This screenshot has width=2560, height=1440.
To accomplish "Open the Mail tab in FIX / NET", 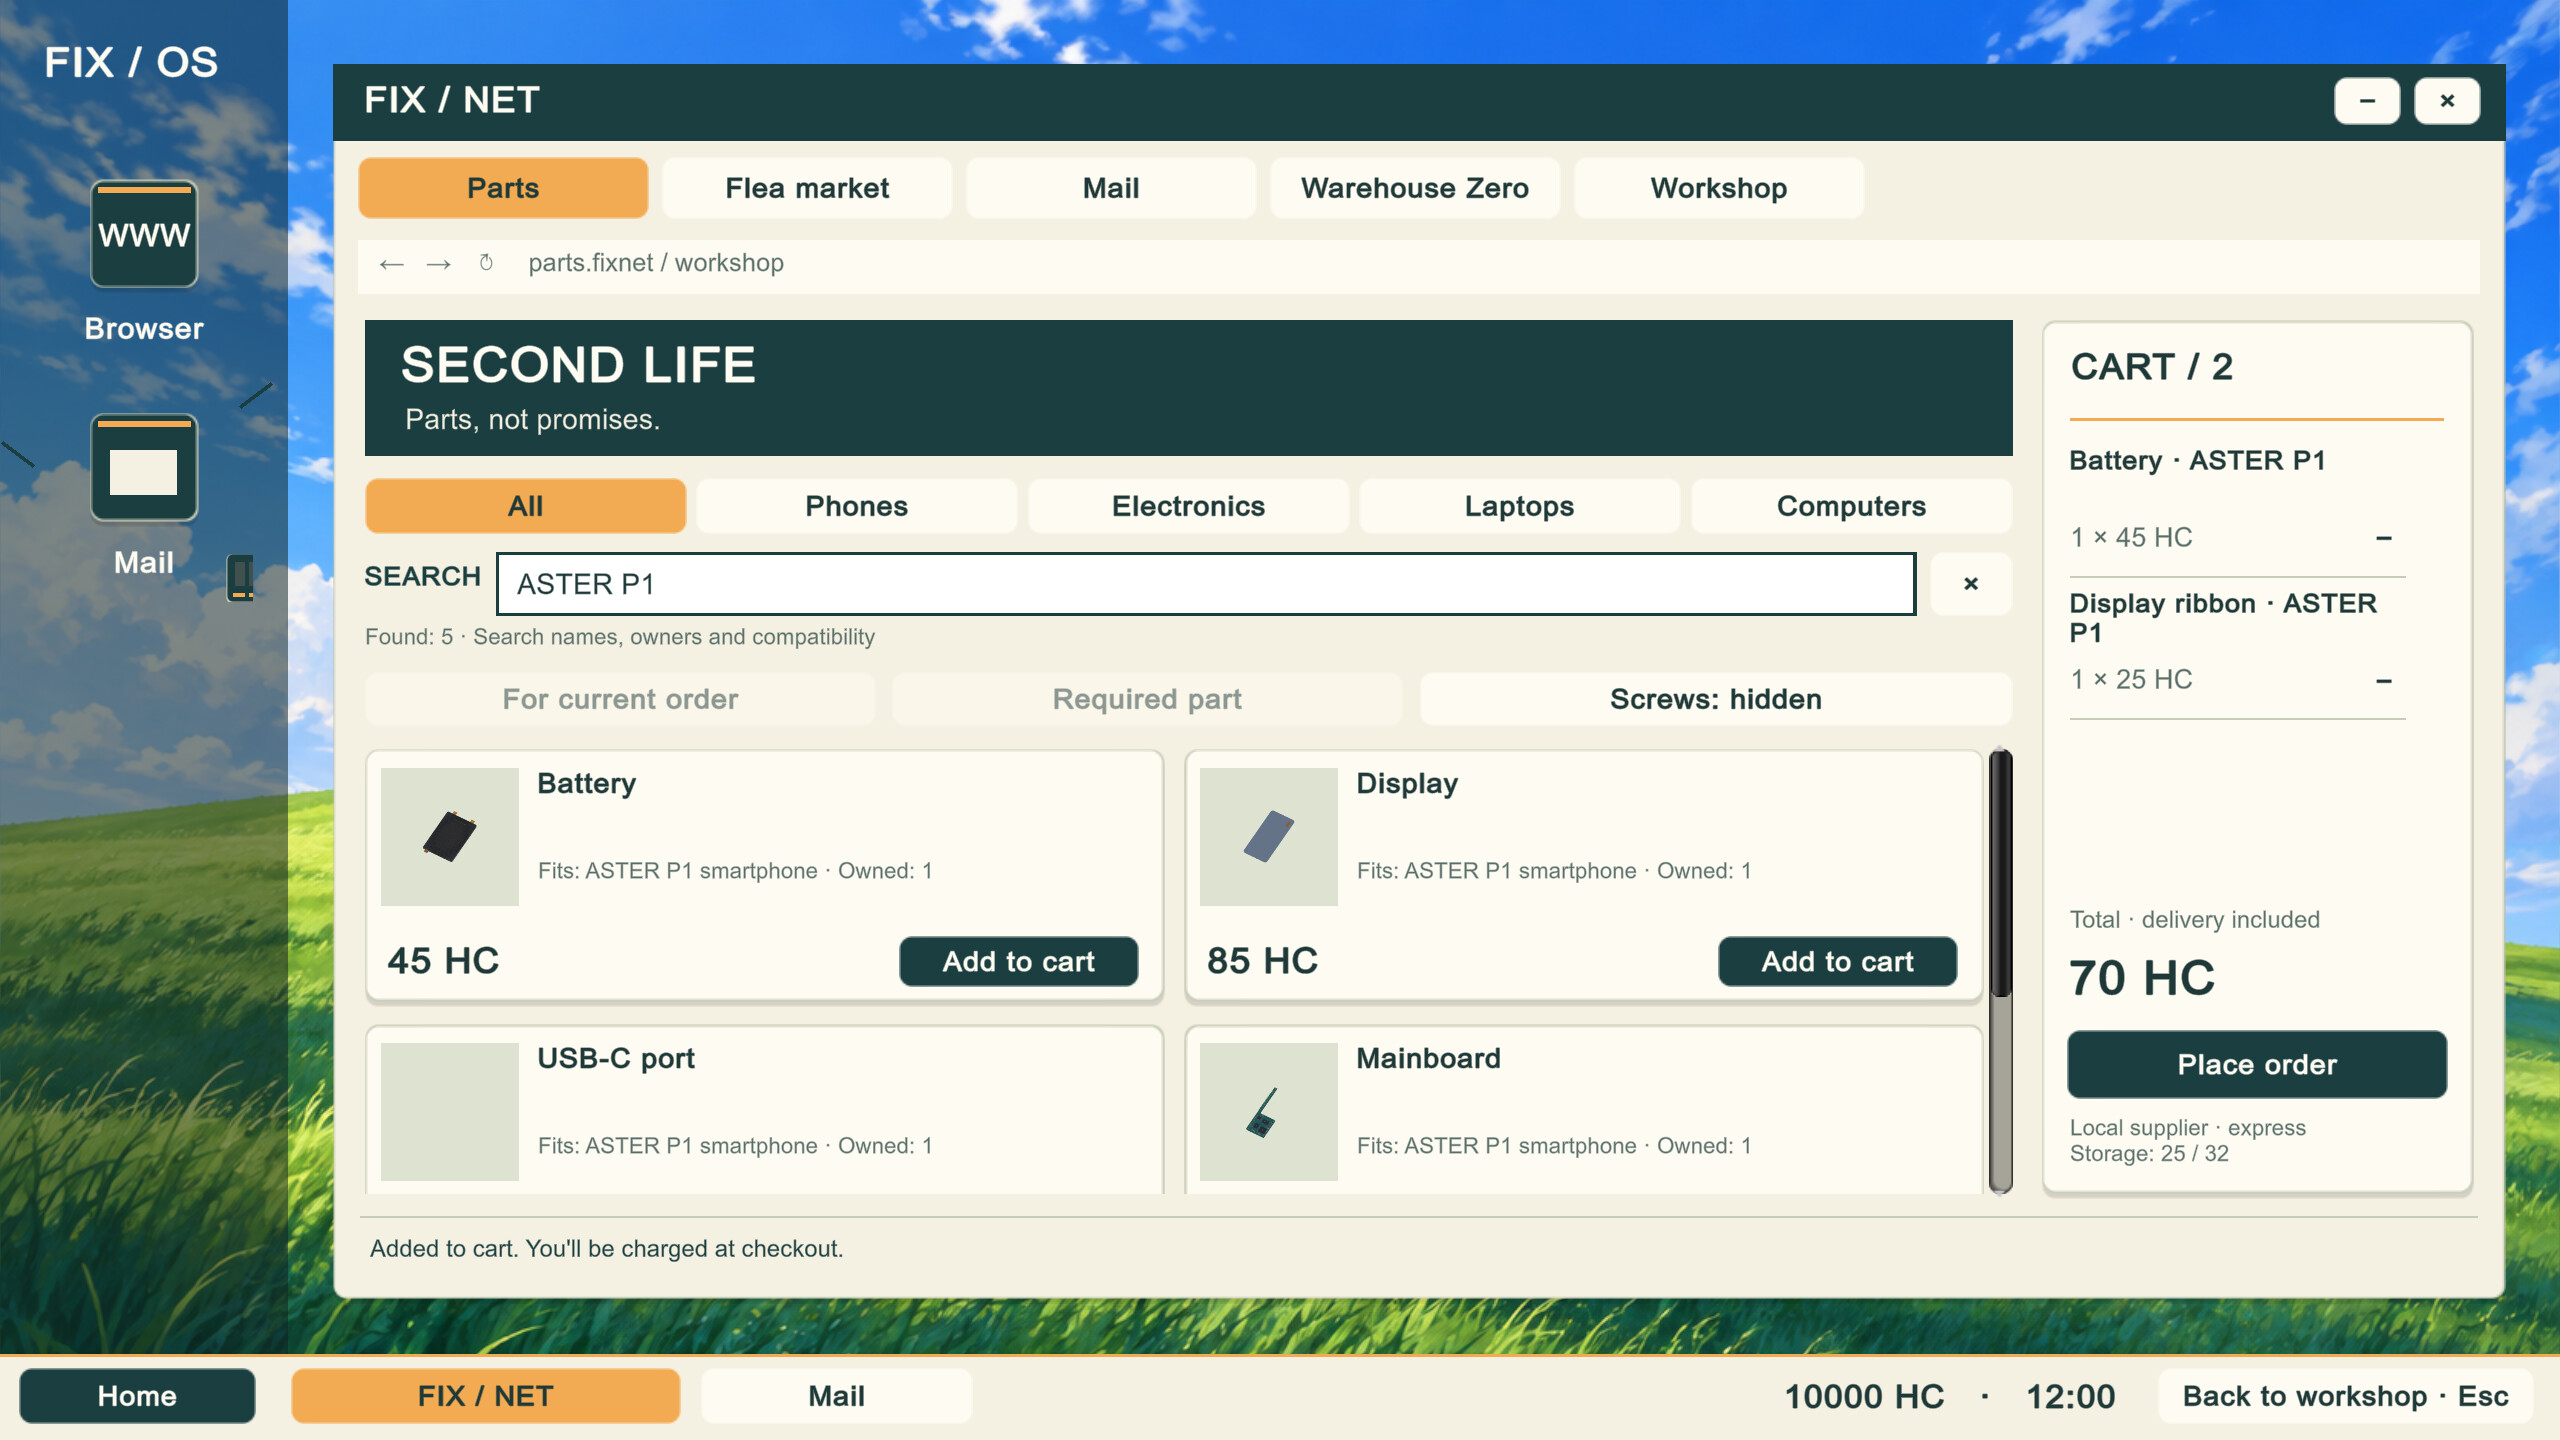I will point(1111,188).
